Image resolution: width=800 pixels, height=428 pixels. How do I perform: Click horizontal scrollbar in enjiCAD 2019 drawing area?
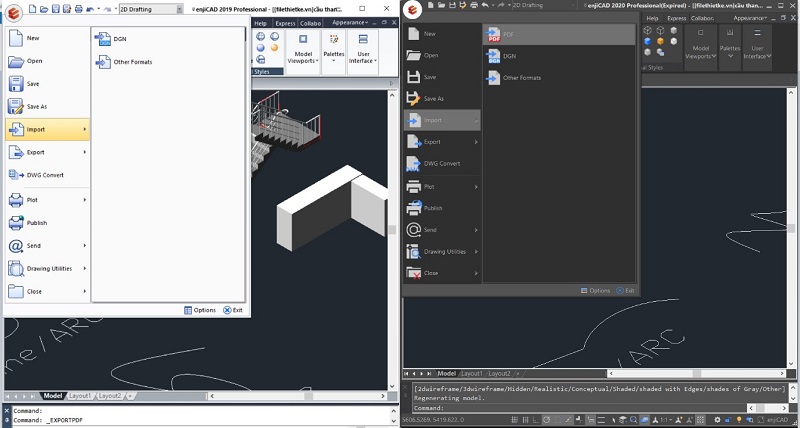pos(298,396)
